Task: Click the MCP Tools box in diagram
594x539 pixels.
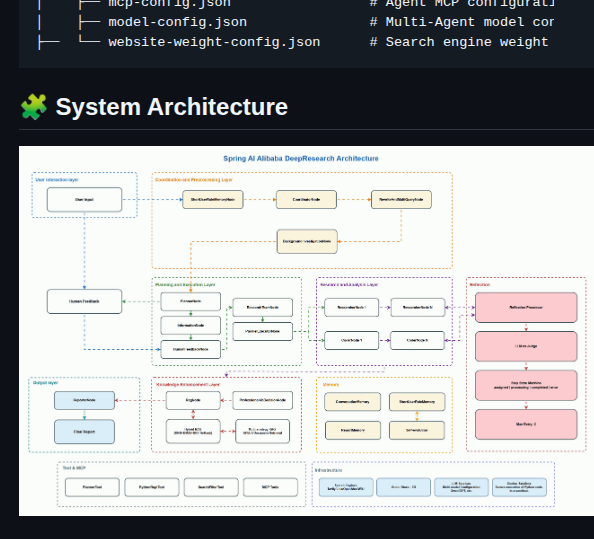Action: (270, 487)
